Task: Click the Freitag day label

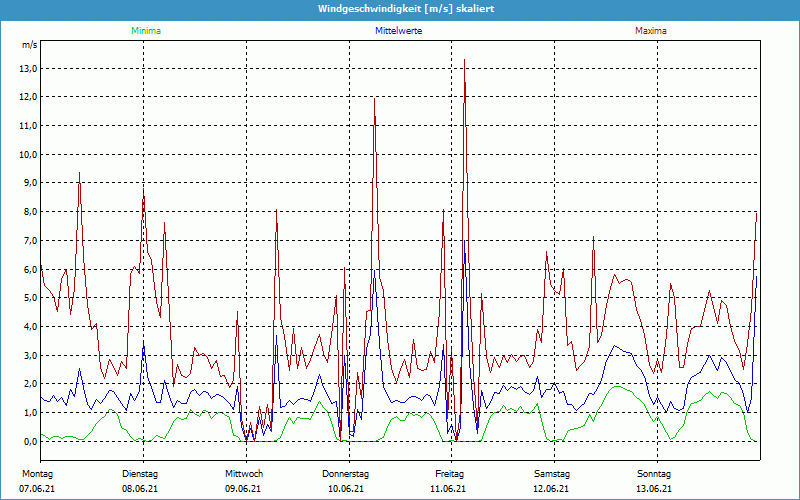Action: click(449, 474)
